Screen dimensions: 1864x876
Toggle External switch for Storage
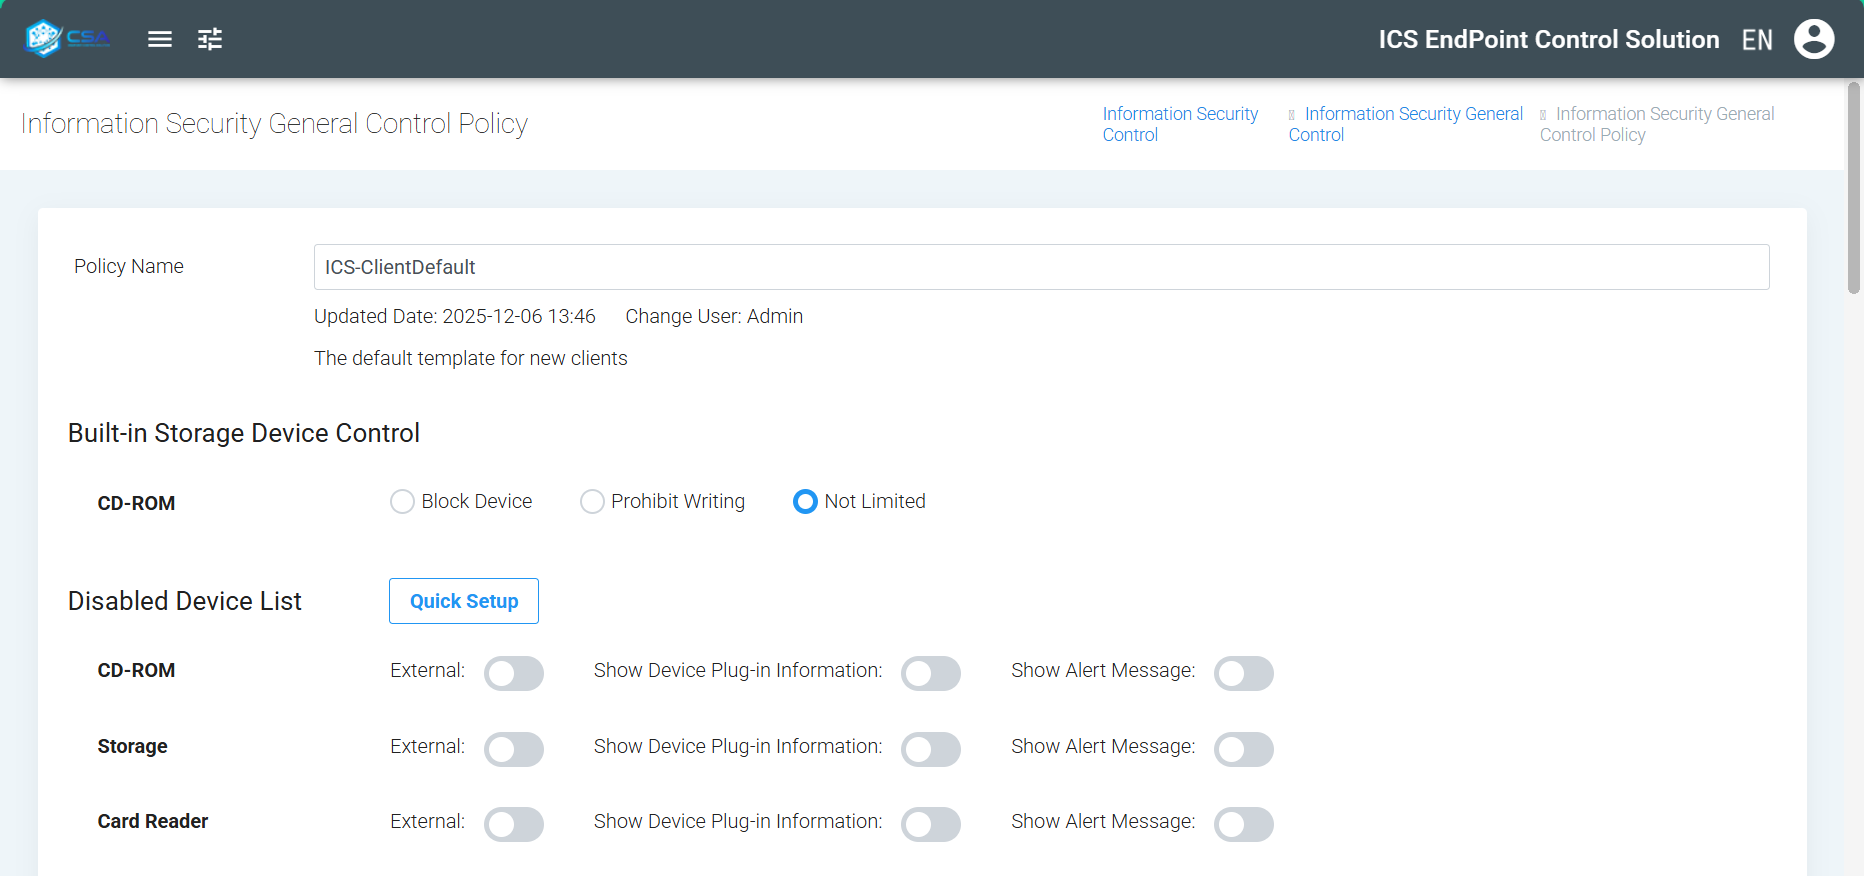coord(514,749)
